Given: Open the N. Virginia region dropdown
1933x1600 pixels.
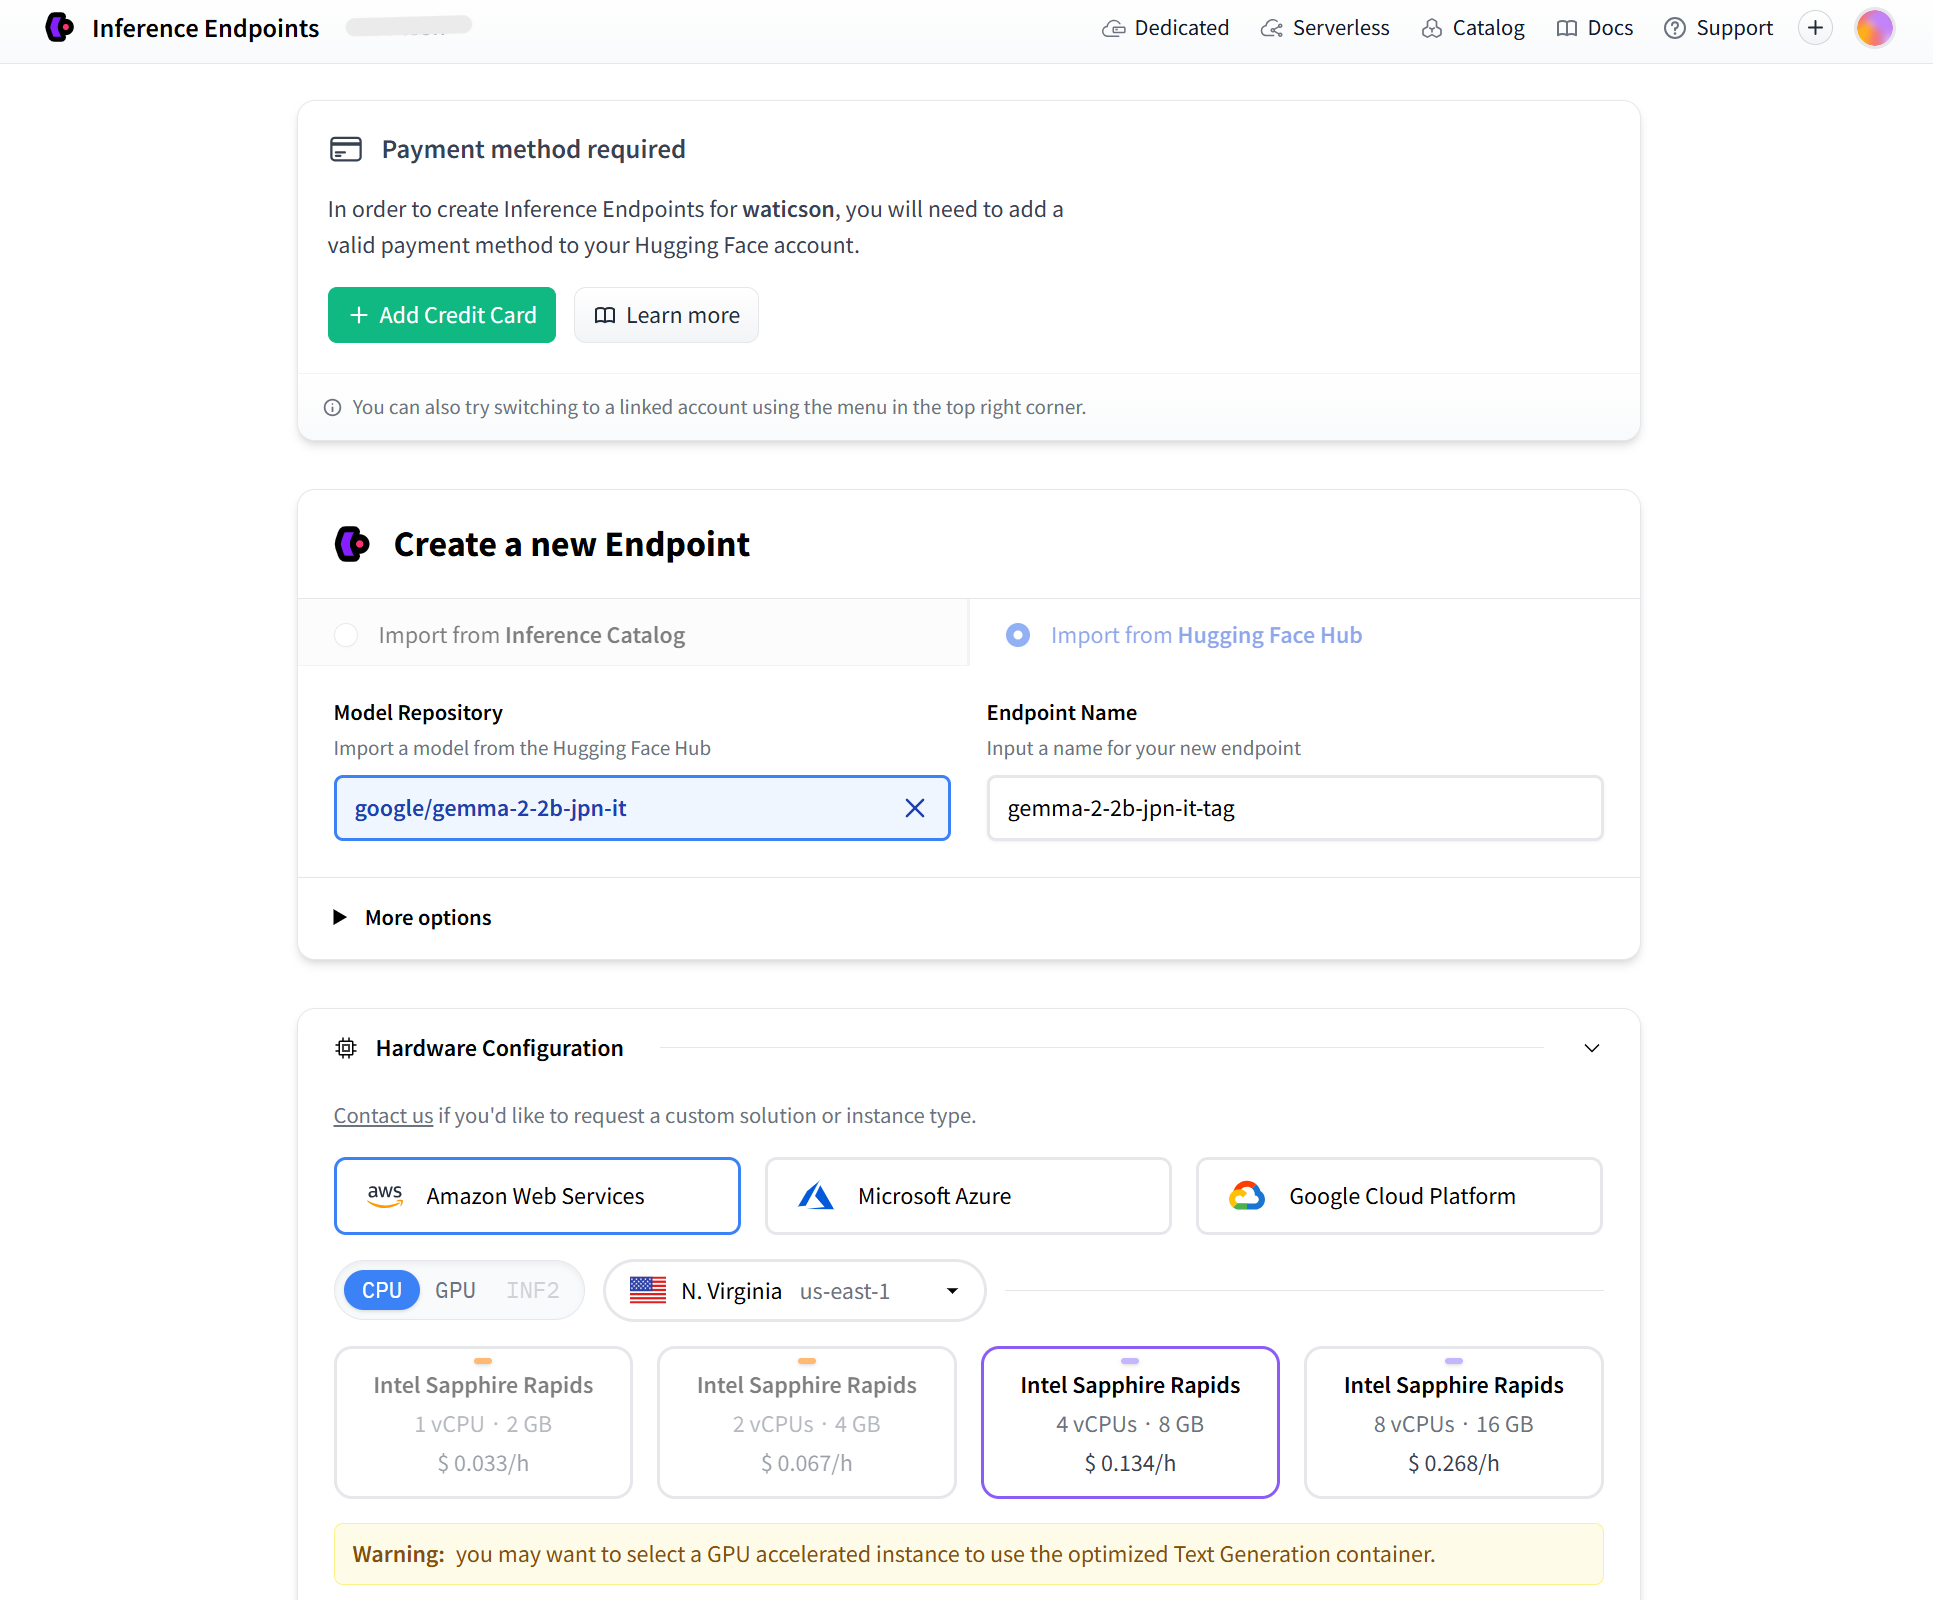Looking at the screenshot, I should pyautogui.click(x=794, y=1291).
